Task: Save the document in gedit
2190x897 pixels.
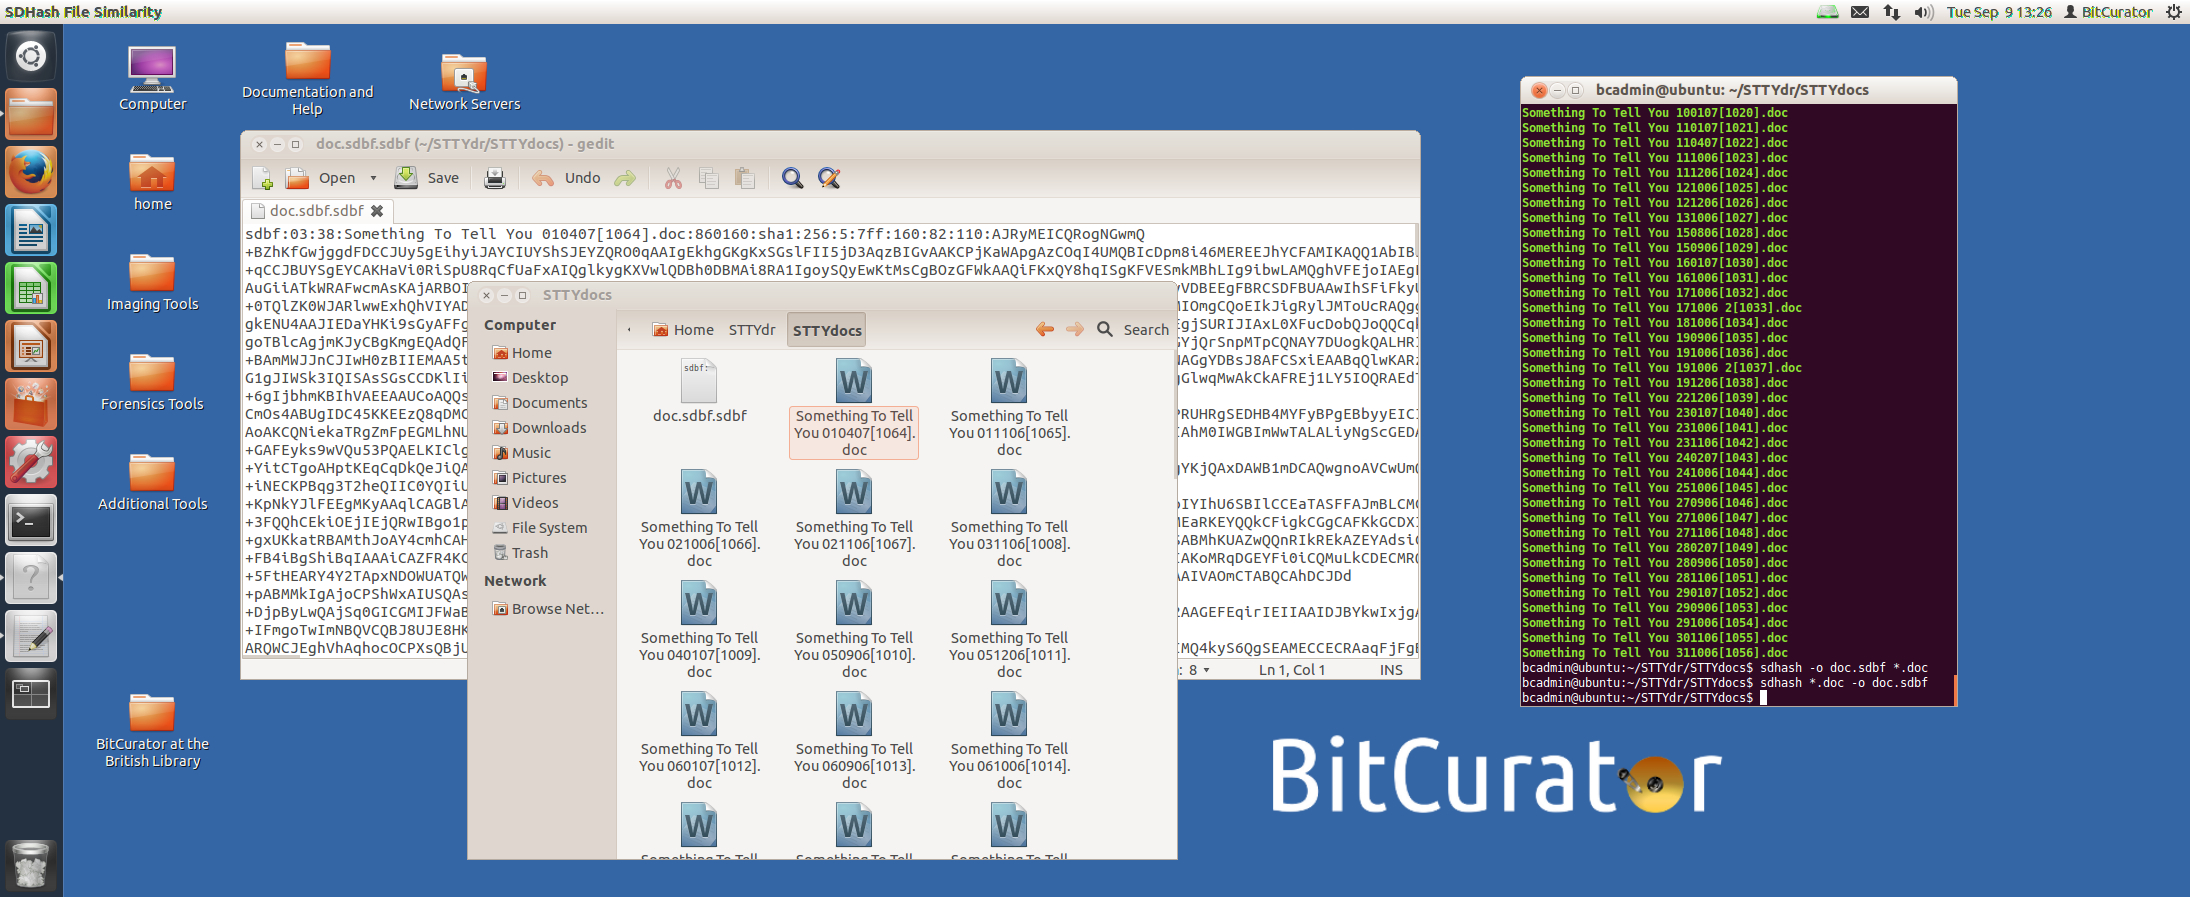Action: (427, 178)
